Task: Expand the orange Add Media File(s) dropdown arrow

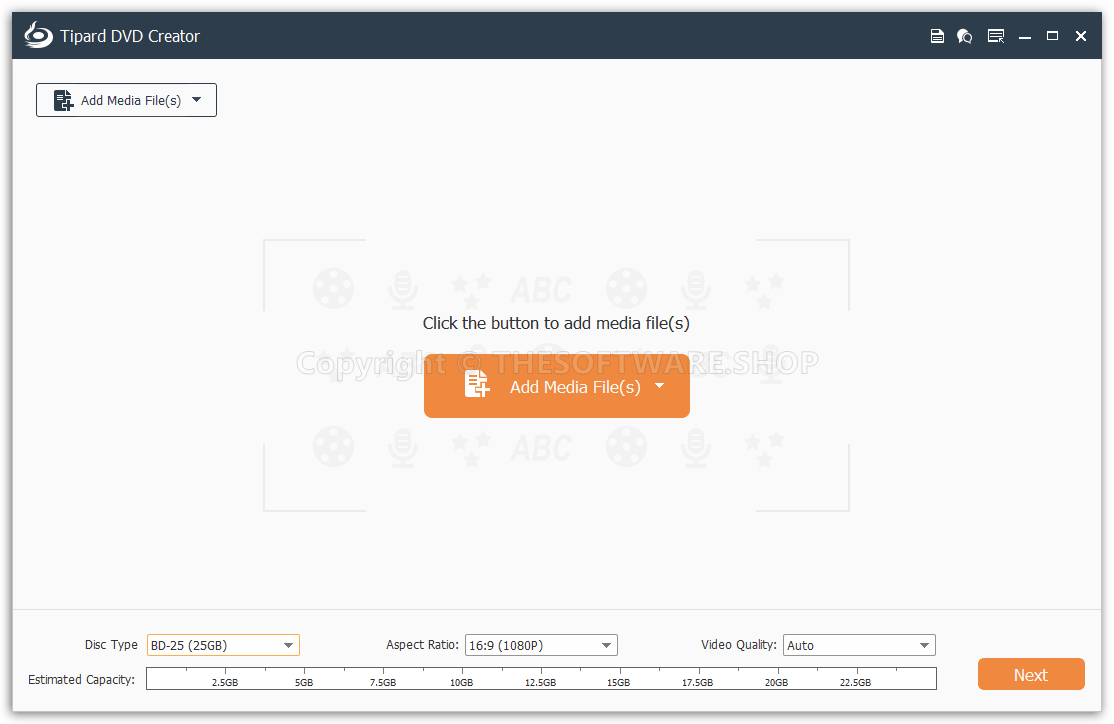Action: pyautogui.click(x=659, y=386)
